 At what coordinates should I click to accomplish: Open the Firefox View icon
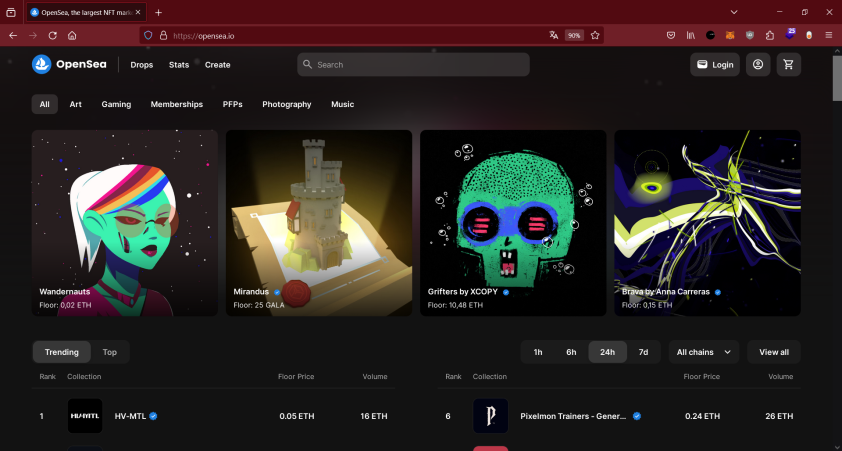tap(11, 12)
